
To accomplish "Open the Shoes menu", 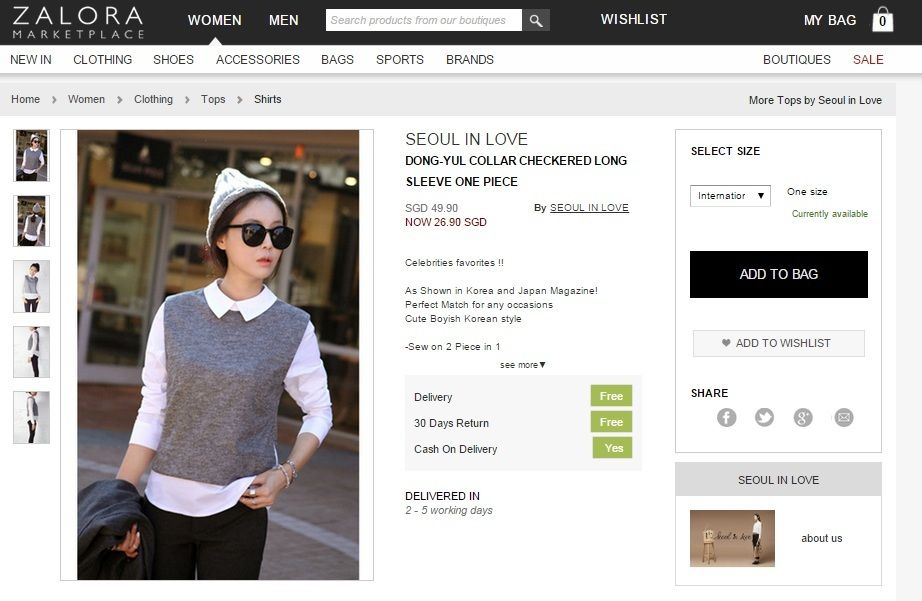I will click(173, 60).
